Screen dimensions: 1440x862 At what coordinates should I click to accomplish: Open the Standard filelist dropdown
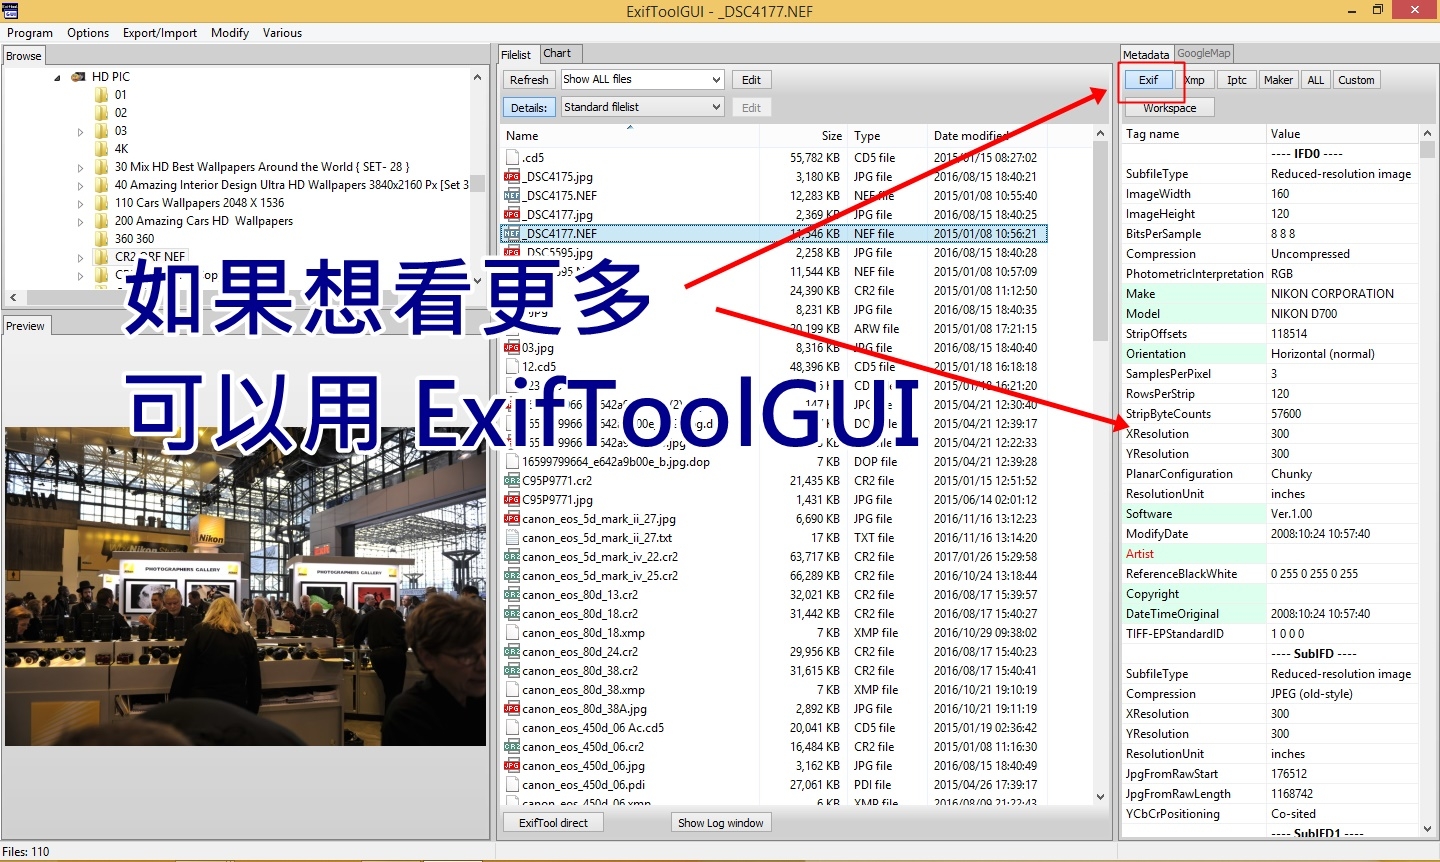[x=642, y=107]
